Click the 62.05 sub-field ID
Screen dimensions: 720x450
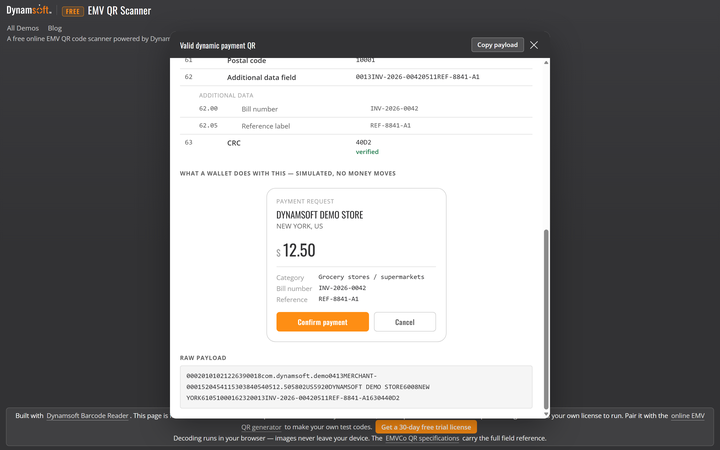(x=208, y=125)
